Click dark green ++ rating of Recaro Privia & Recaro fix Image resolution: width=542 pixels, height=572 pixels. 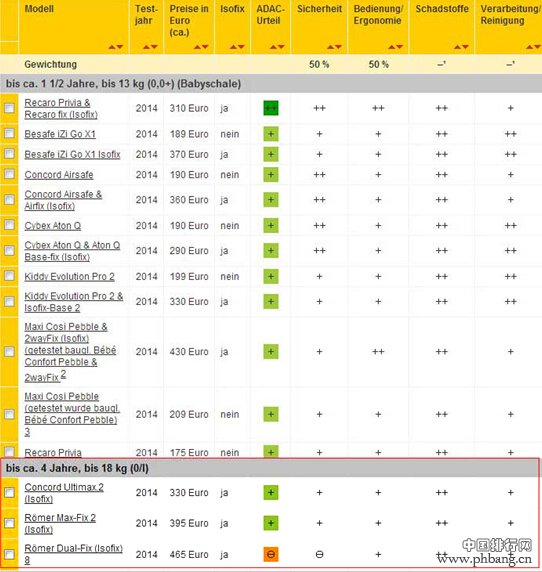pyautogui.click(x=271, y=108)
